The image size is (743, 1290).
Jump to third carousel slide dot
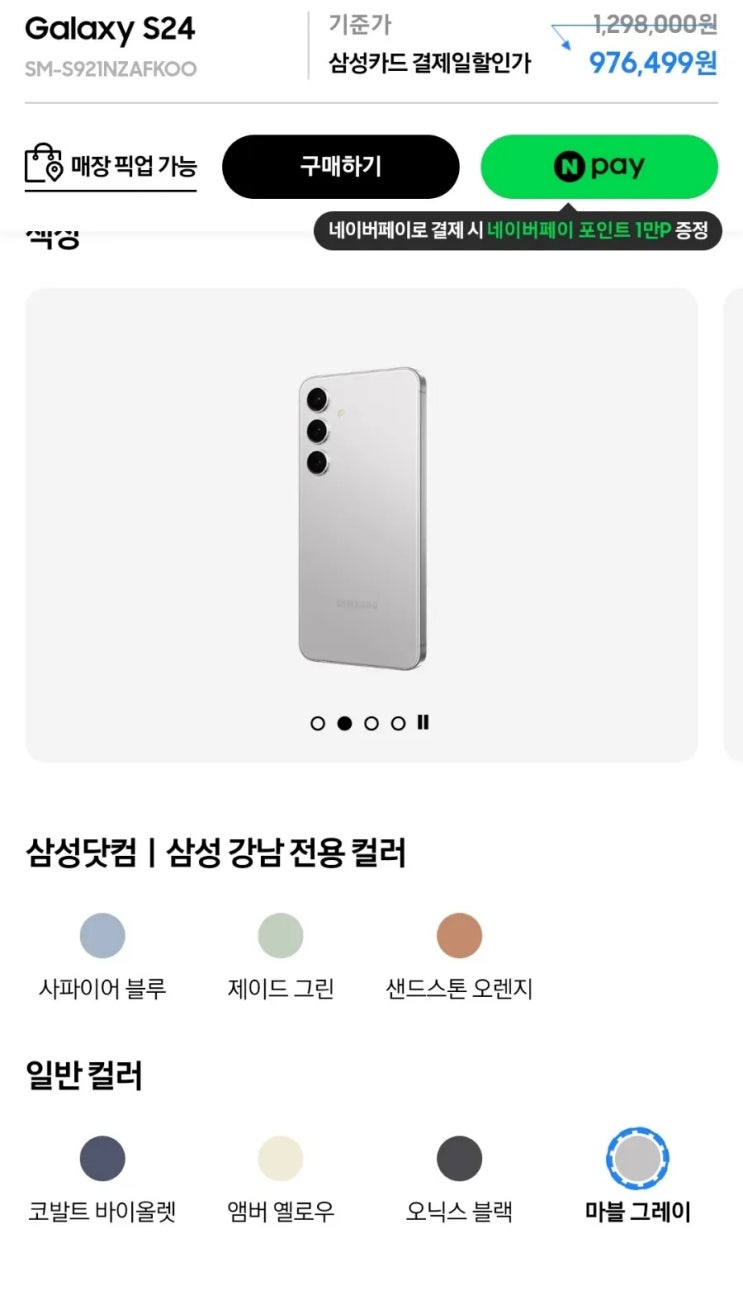click(x=372, y=723)
